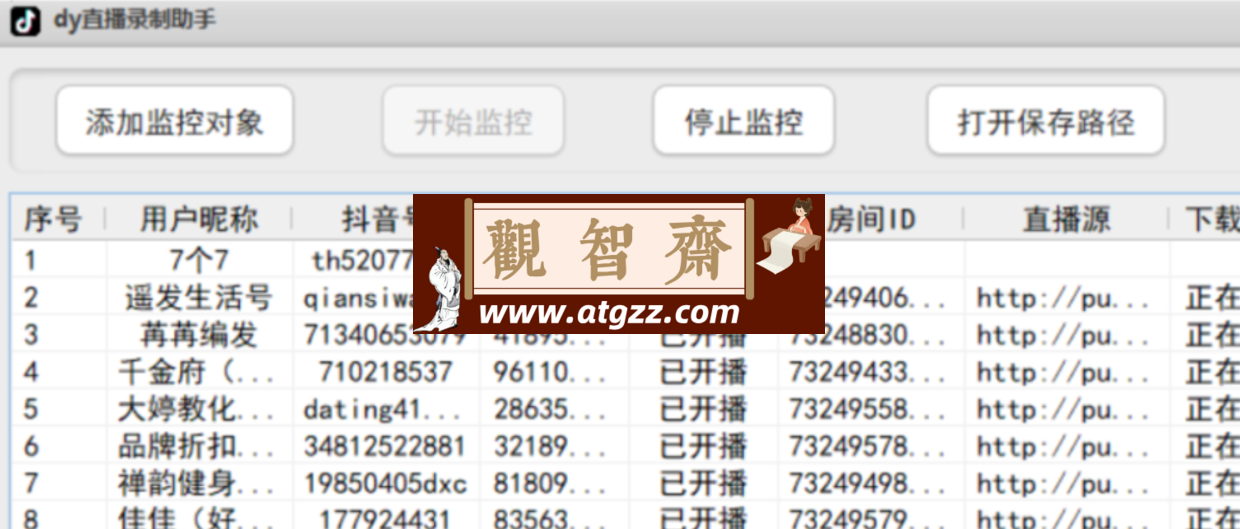Click Douyin ID 177924431
Viewport: 1240px width, 529px height.
point(386,520)
